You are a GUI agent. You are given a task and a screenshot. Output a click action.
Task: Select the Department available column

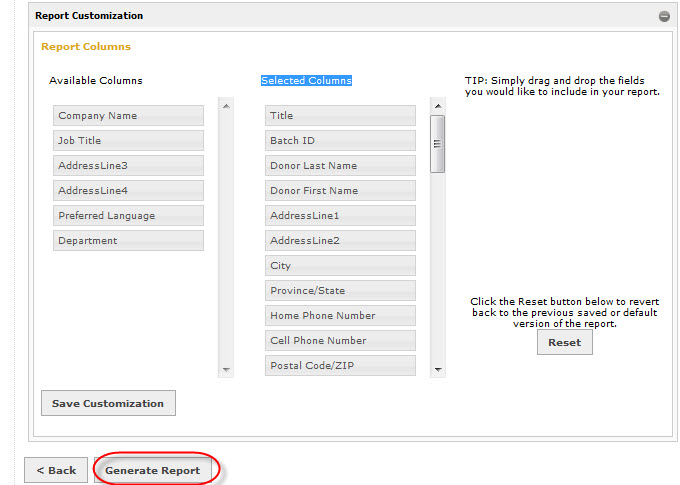pyautogui.click(x=128, y=241)
